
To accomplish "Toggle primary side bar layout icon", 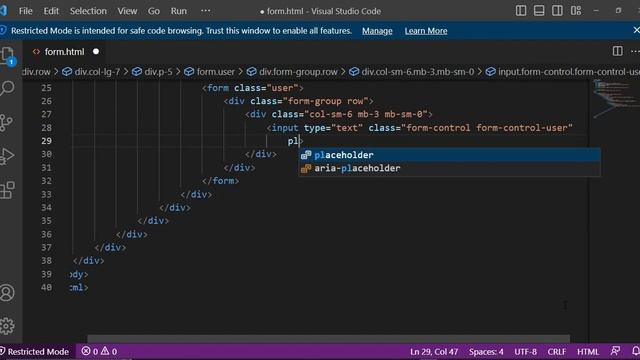I will (x=521, y=11).
